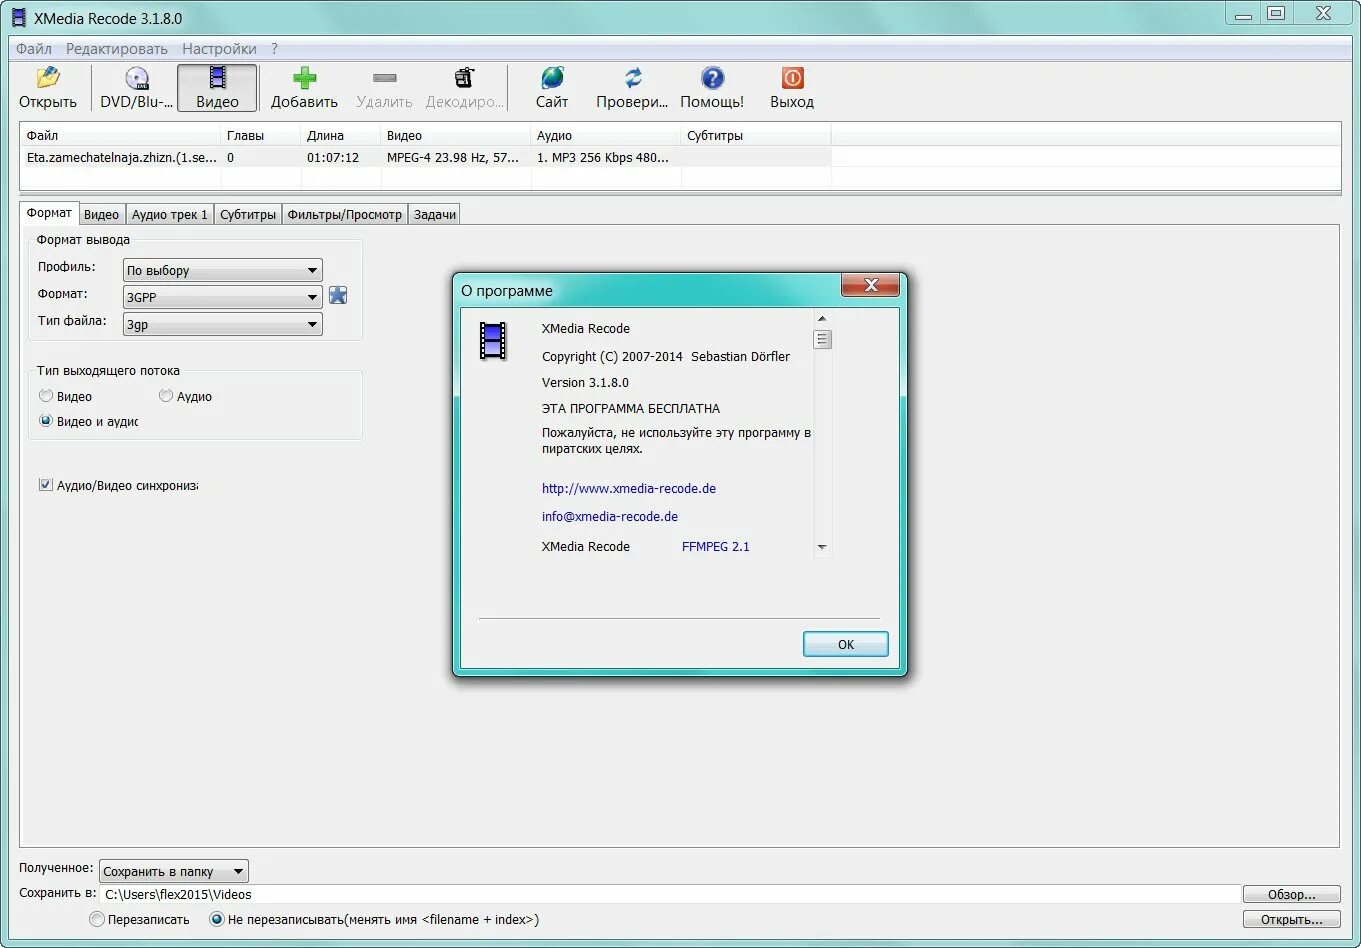Open http://www.xmedia-recode.de link
Screen dimensions: 1361x948
point(629,488)
